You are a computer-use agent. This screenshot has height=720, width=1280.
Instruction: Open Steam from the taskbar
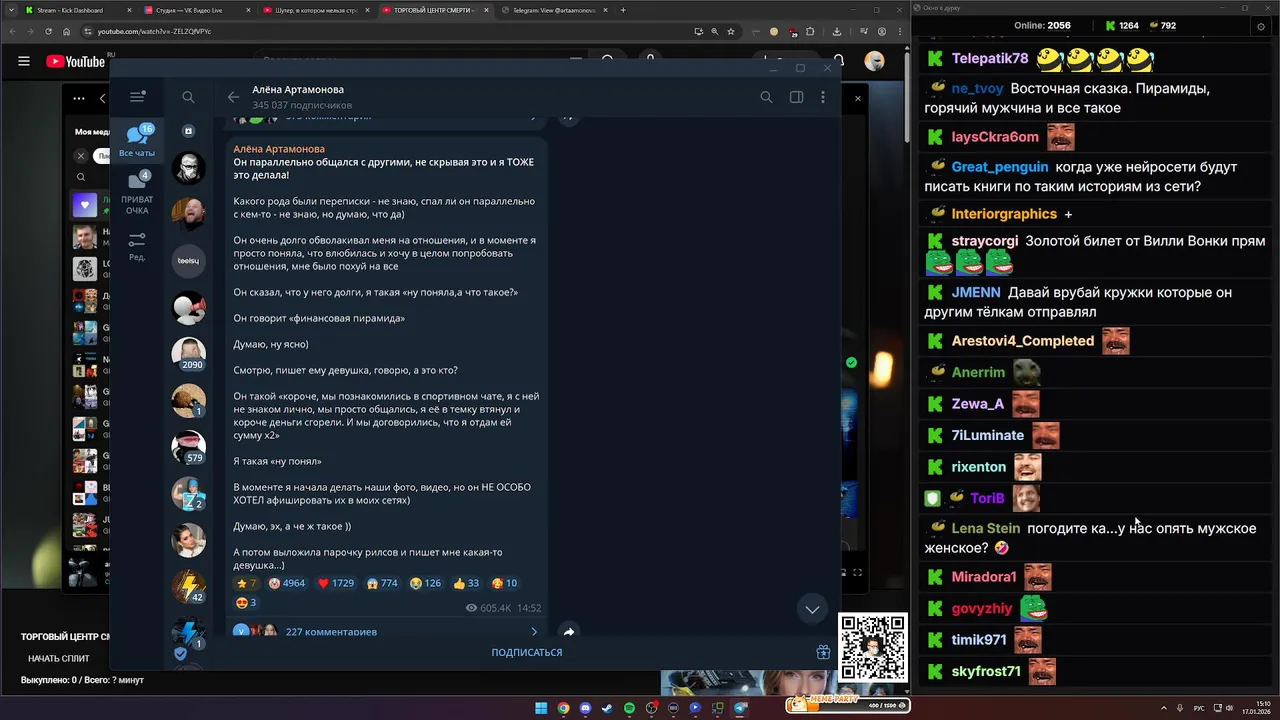[607, 708]
